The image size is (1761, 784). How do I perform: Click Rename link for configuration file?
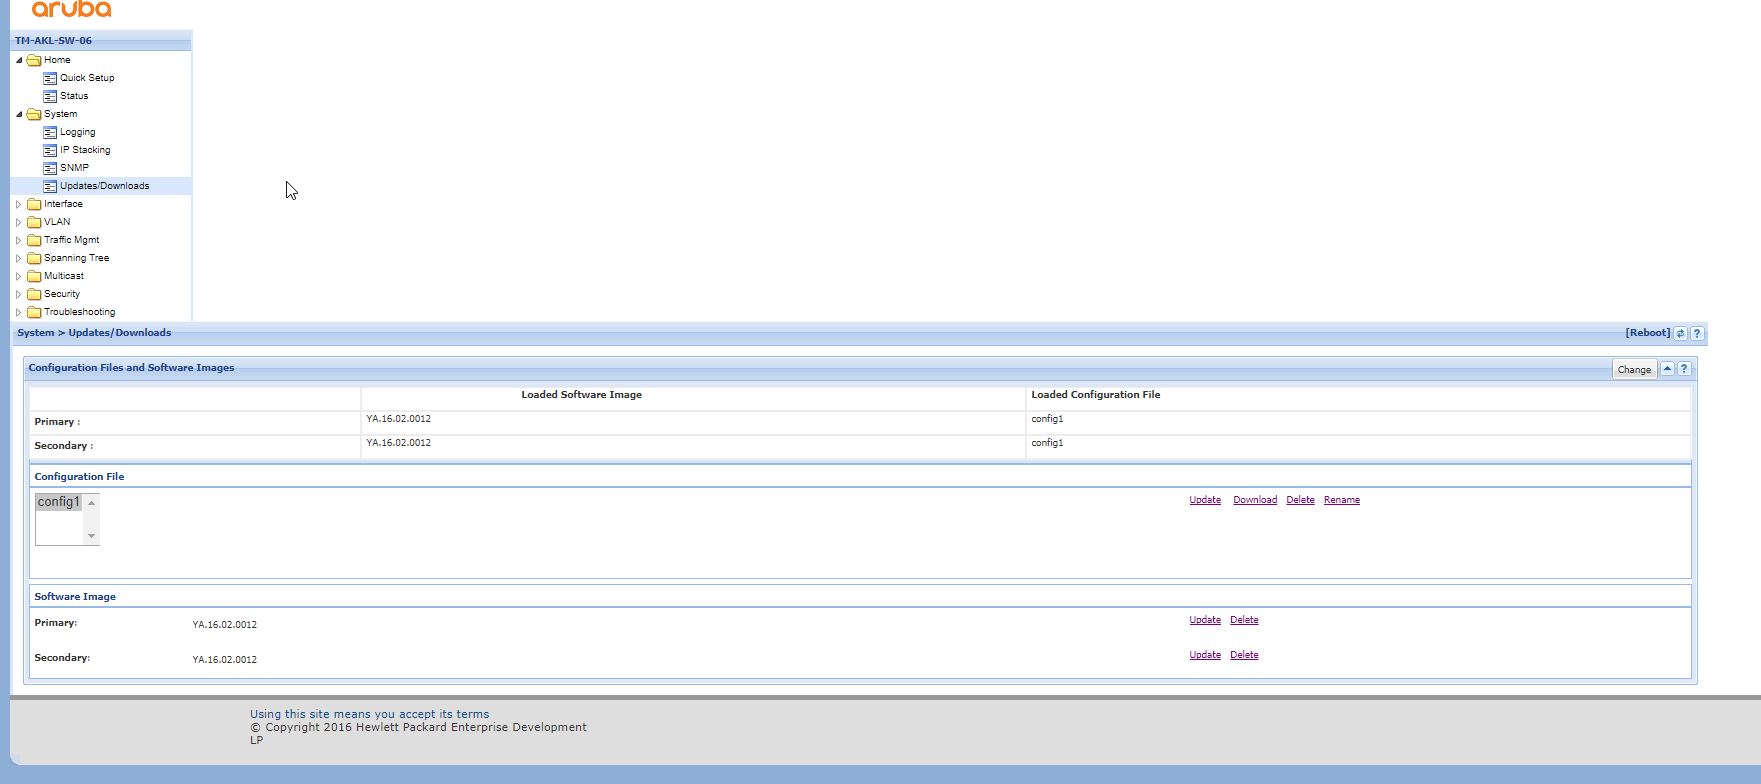pyautogui.click(x=1341, y=500)
